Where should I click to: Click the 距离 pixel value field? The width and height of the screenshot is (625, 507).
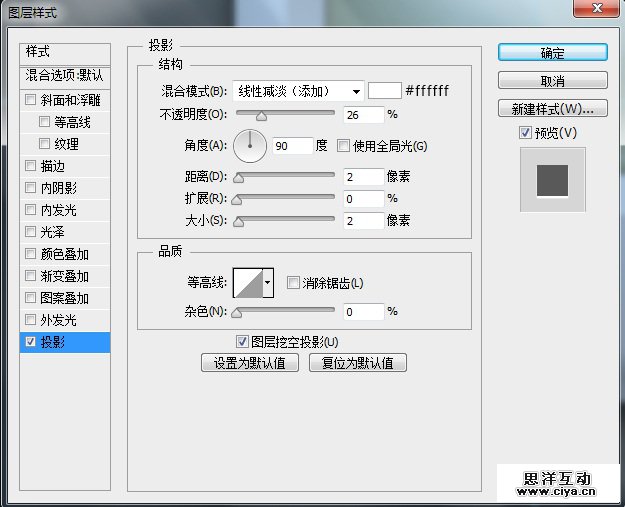point(363,177)
